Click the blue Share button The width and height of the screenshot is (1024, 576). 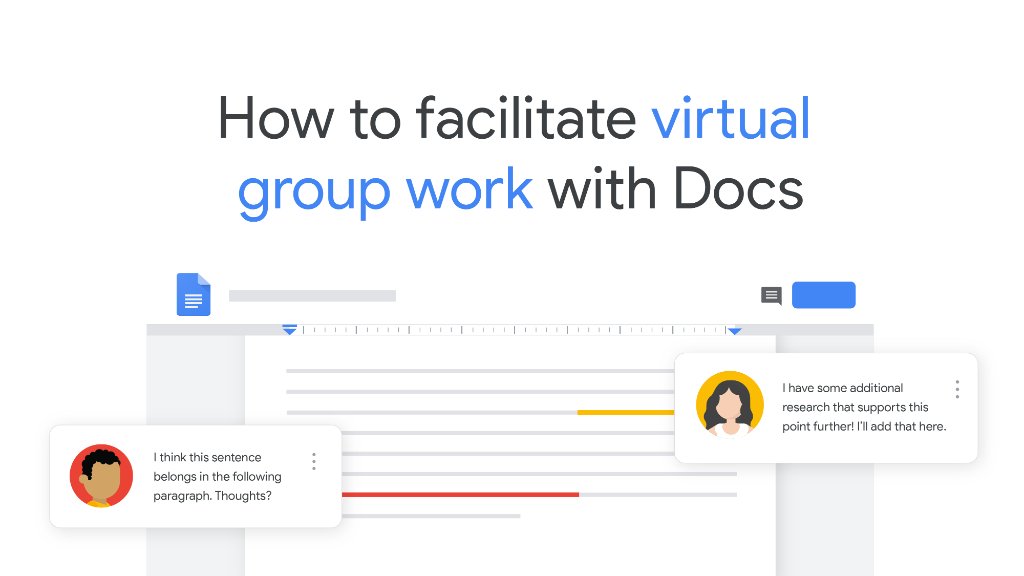click(824, 295)
